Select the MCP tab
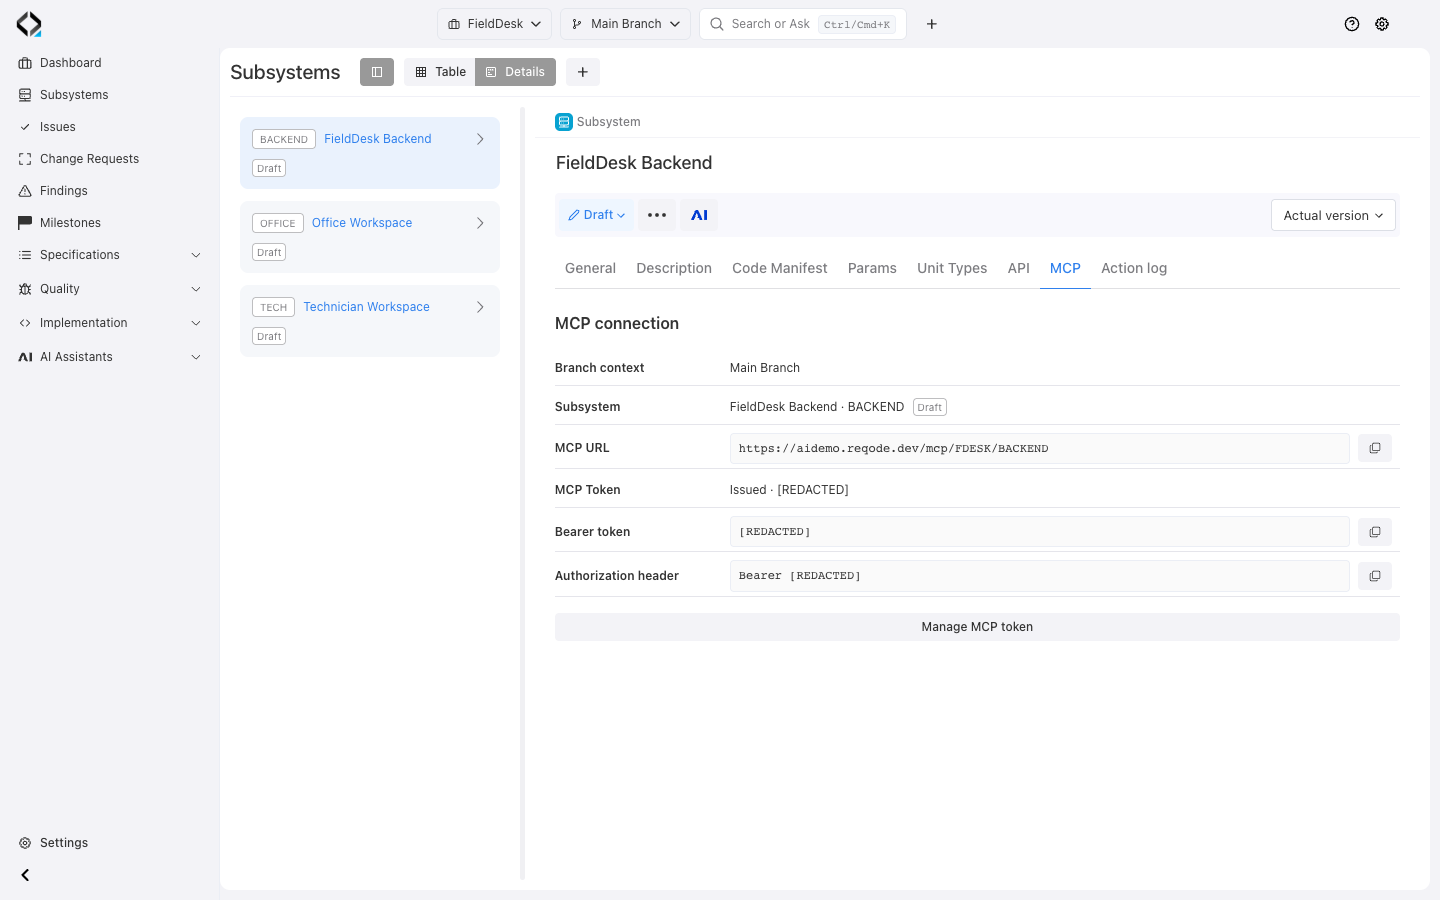 pos(1065,268)
